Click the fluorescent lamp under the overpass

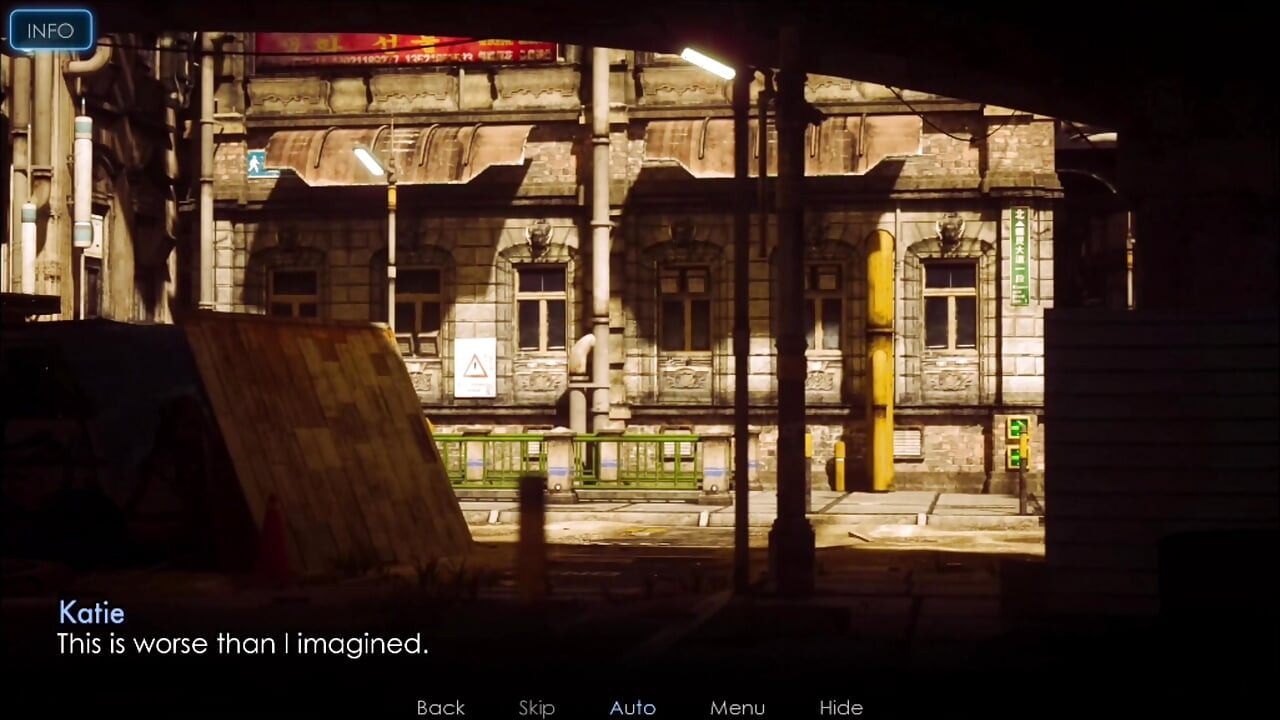tap(708, 63)
